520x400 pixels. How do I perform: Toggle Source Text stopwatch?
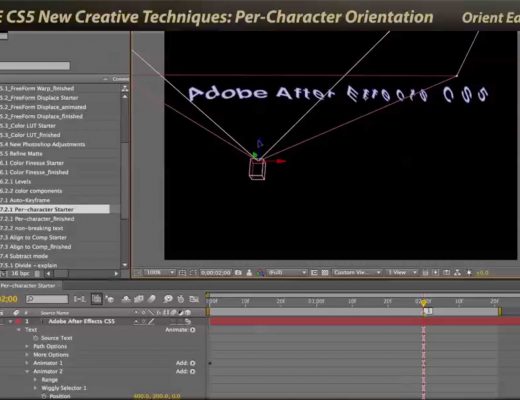tap(36, 338)
